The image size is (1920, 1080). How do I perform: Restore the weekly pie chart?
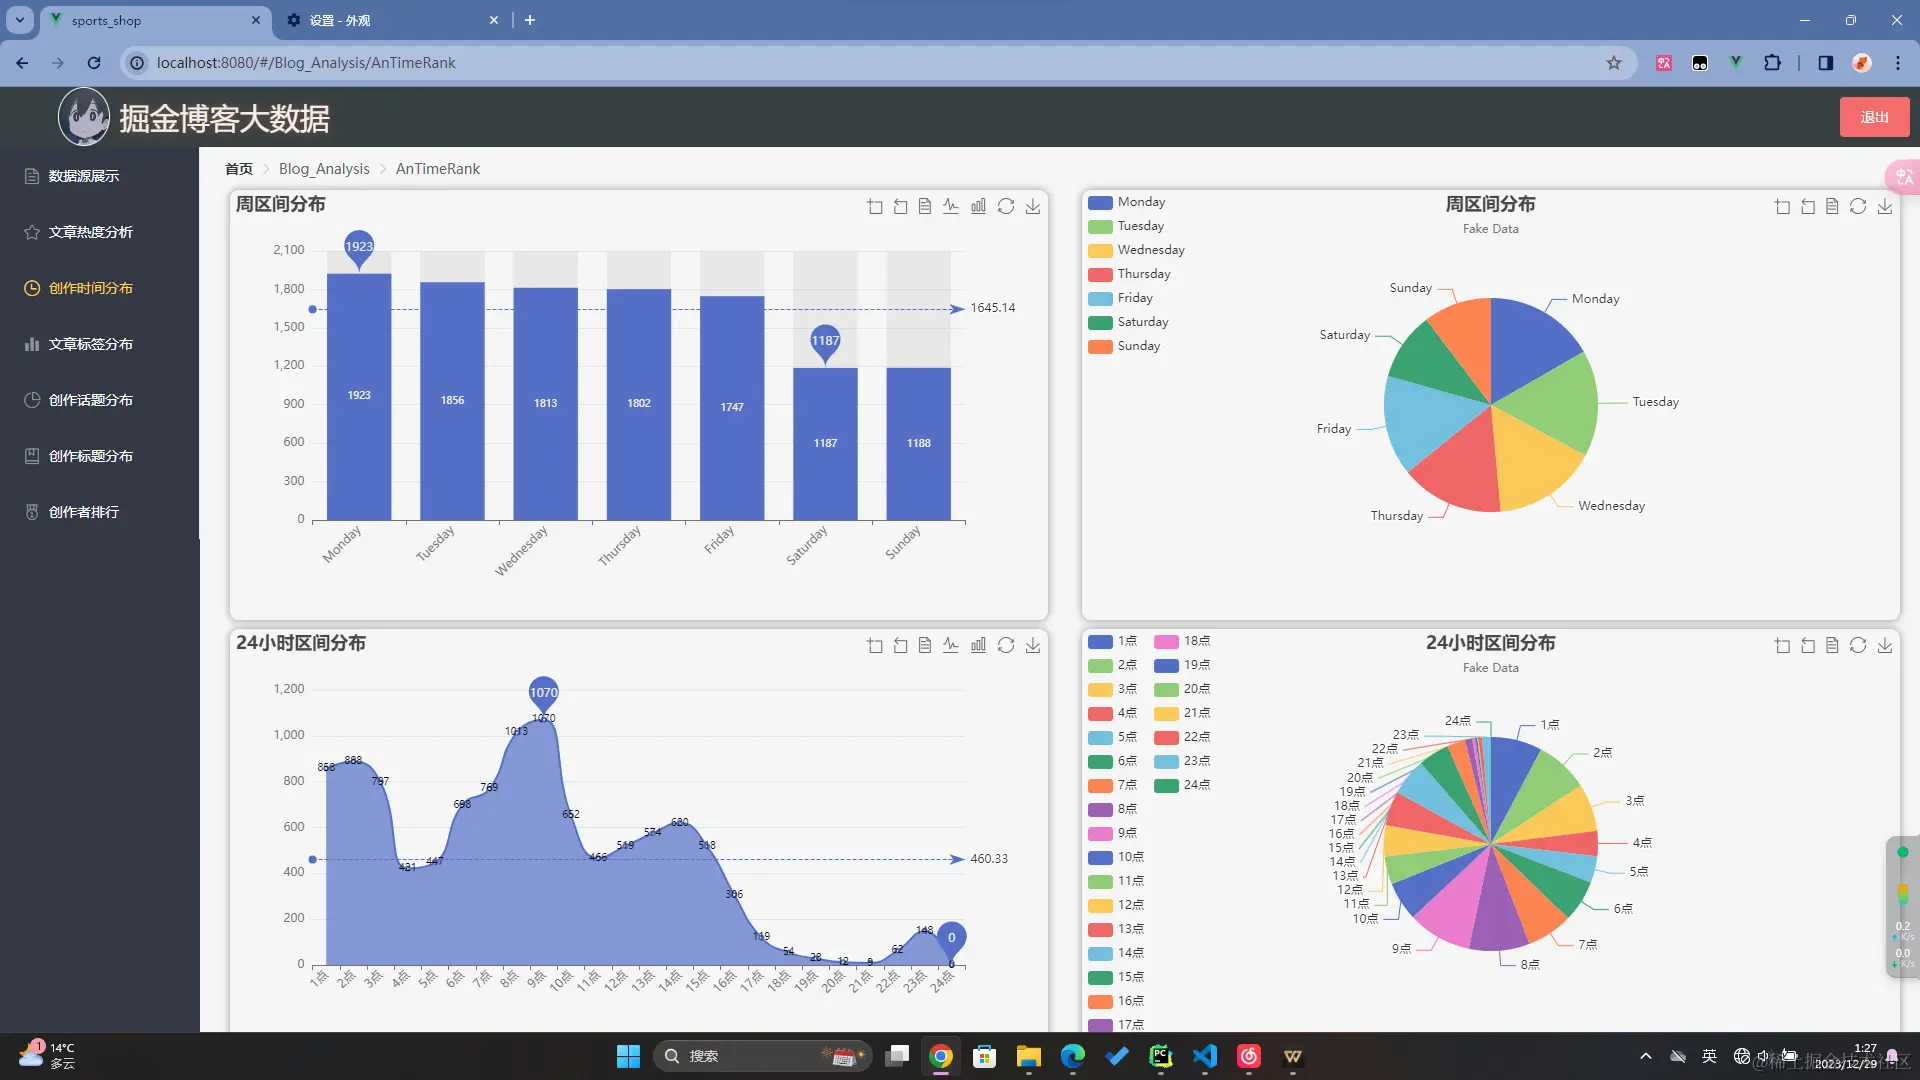[x=1858, y=206]
